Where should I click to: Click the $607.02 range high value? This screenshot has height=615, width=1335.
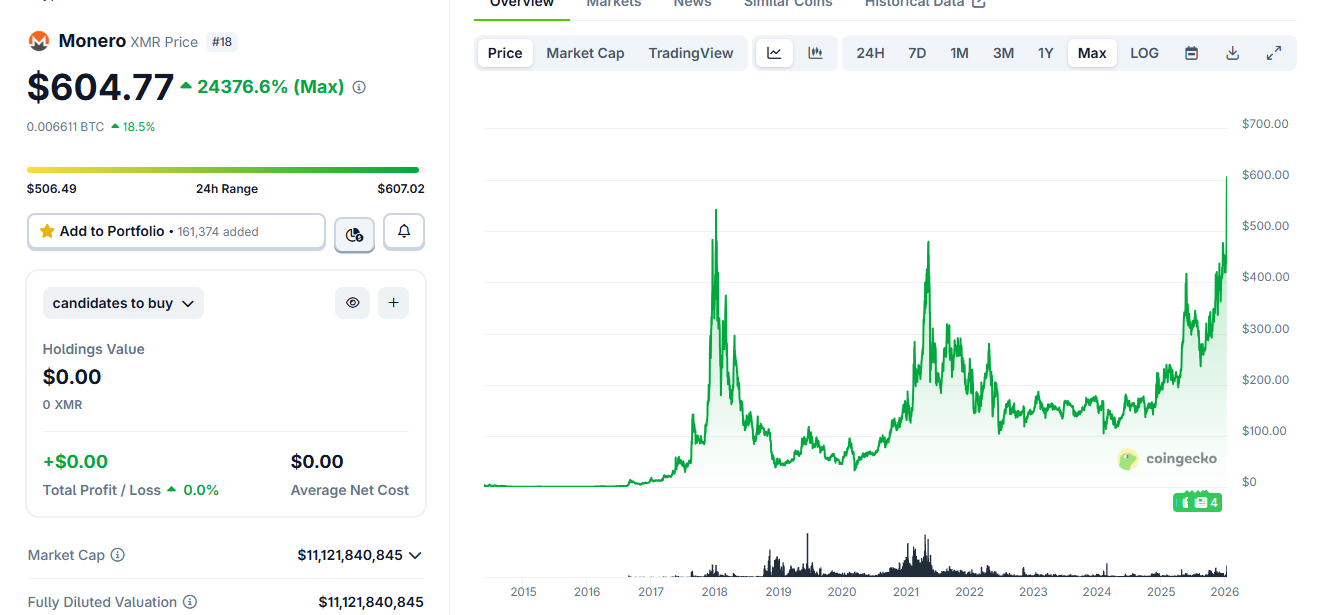point(401,189)
